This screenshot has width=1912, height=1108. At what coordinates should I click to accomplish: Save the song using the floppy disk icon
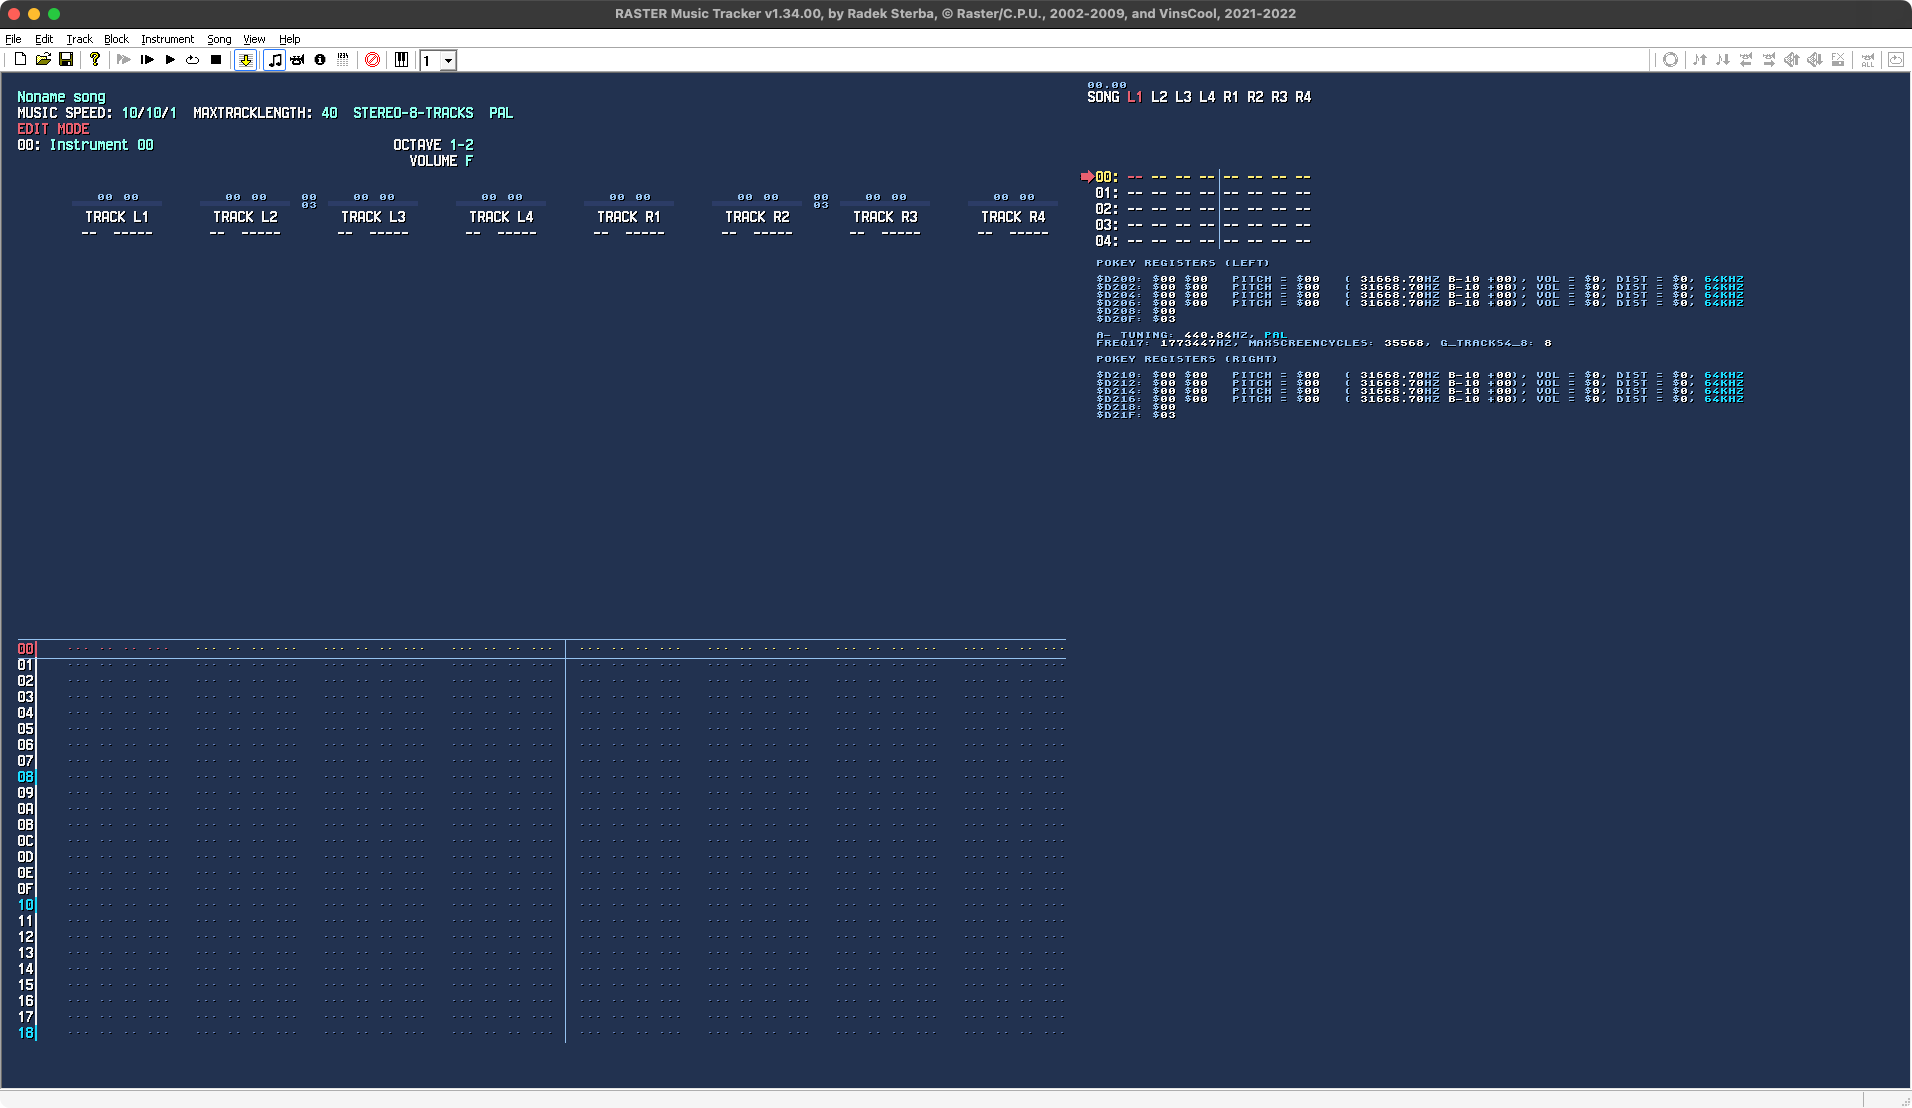coord(66,60)
